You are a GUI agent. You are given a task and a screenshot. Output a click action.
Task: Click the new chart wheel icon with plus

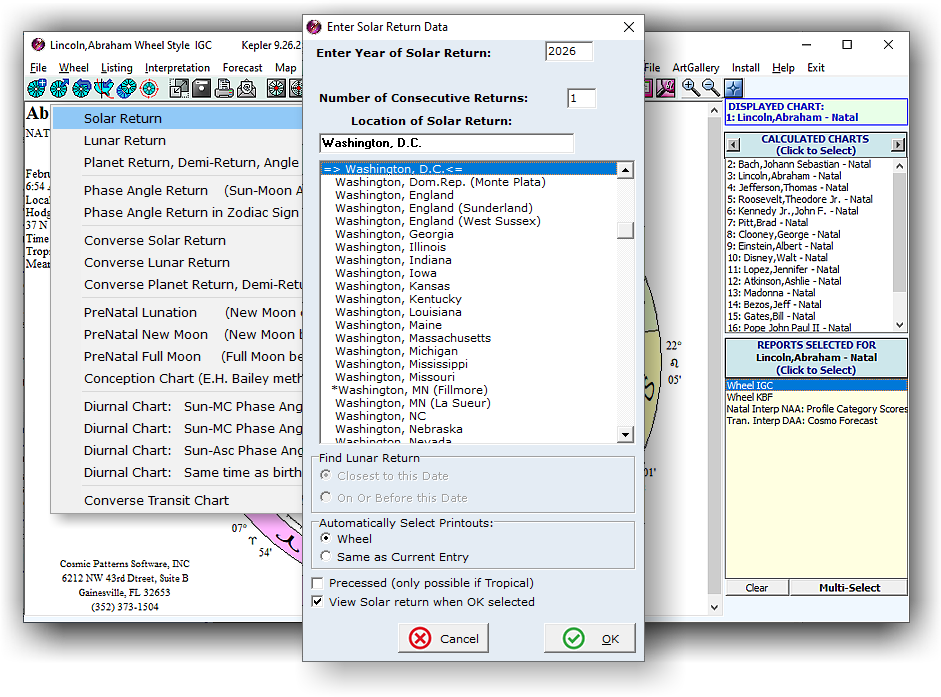click(37, 89)
